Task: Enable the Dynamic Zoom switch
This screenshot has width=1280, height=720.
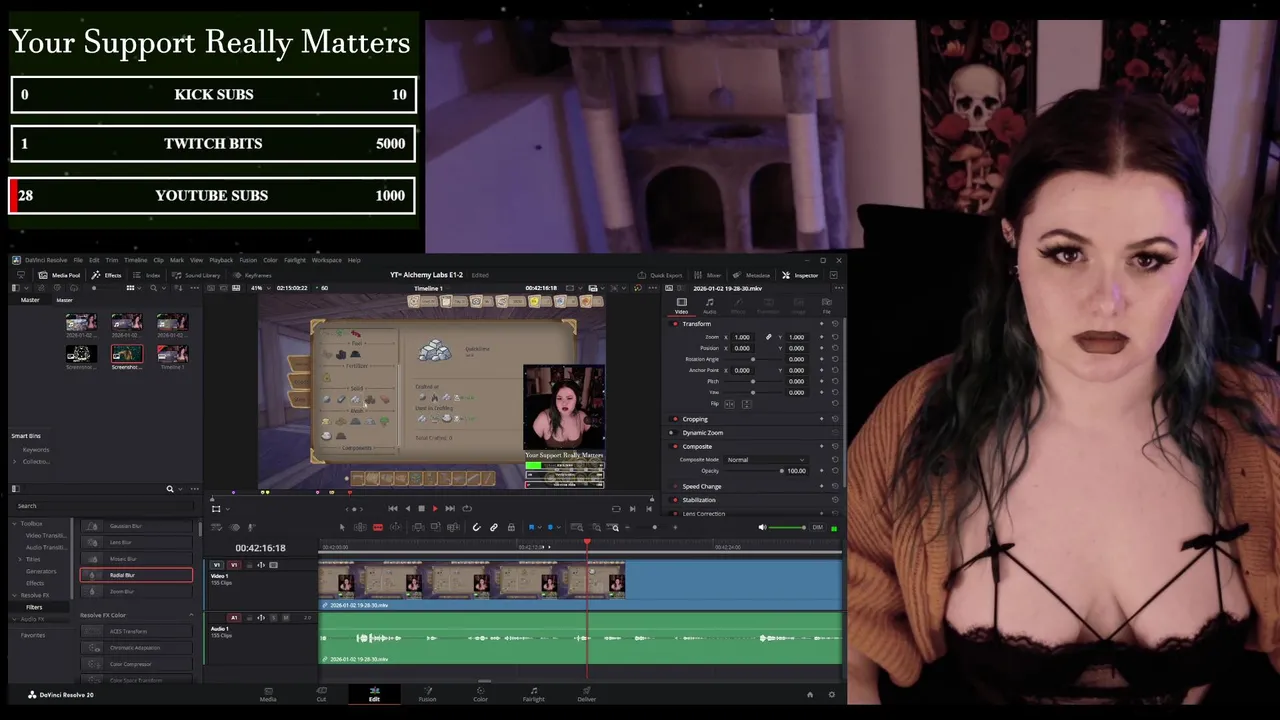Action: point(673,433)
